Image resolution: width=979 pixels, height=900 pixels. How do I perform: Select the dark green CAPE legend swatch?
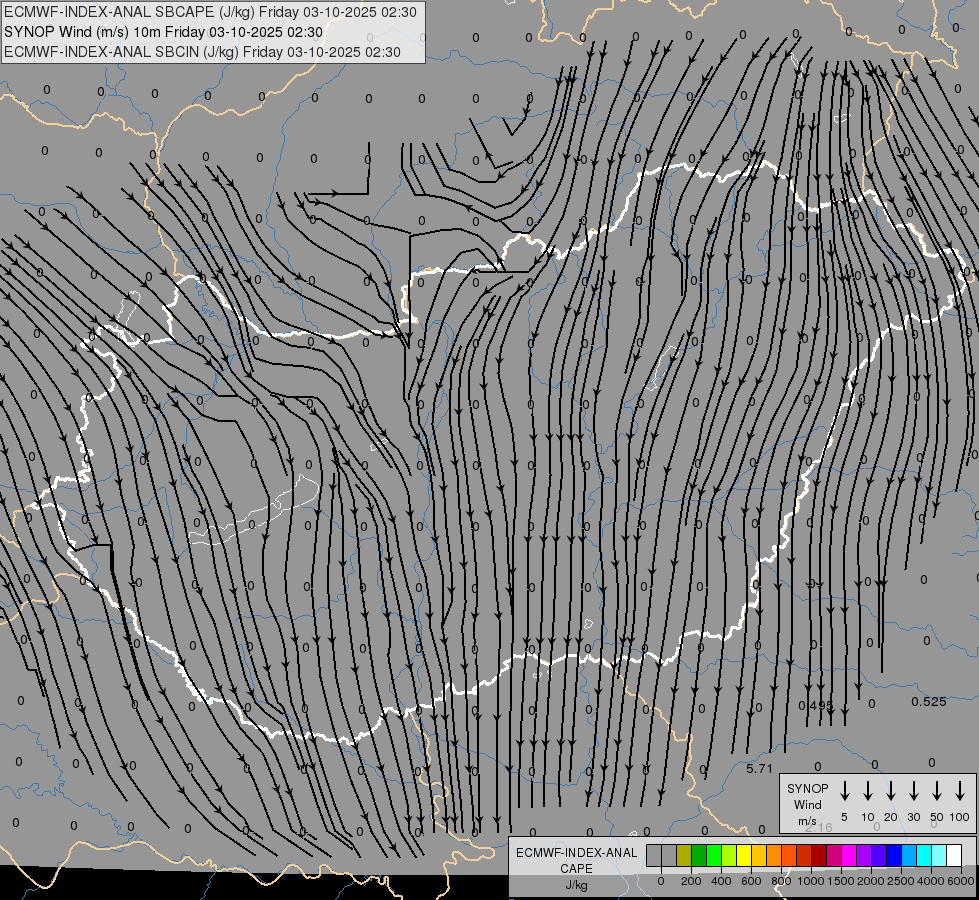click(699, 856)
